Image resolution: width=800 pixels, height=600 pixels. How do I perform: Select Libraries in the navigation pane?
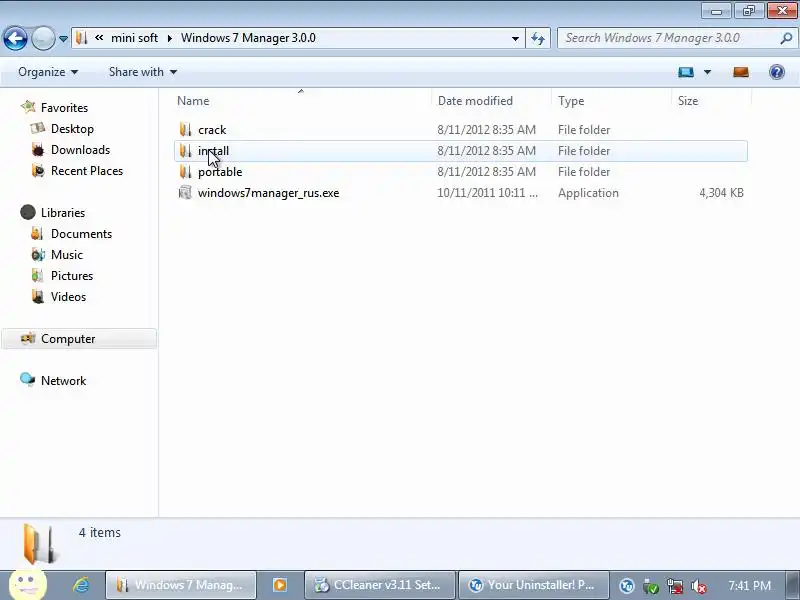click(x=63, y=213)
